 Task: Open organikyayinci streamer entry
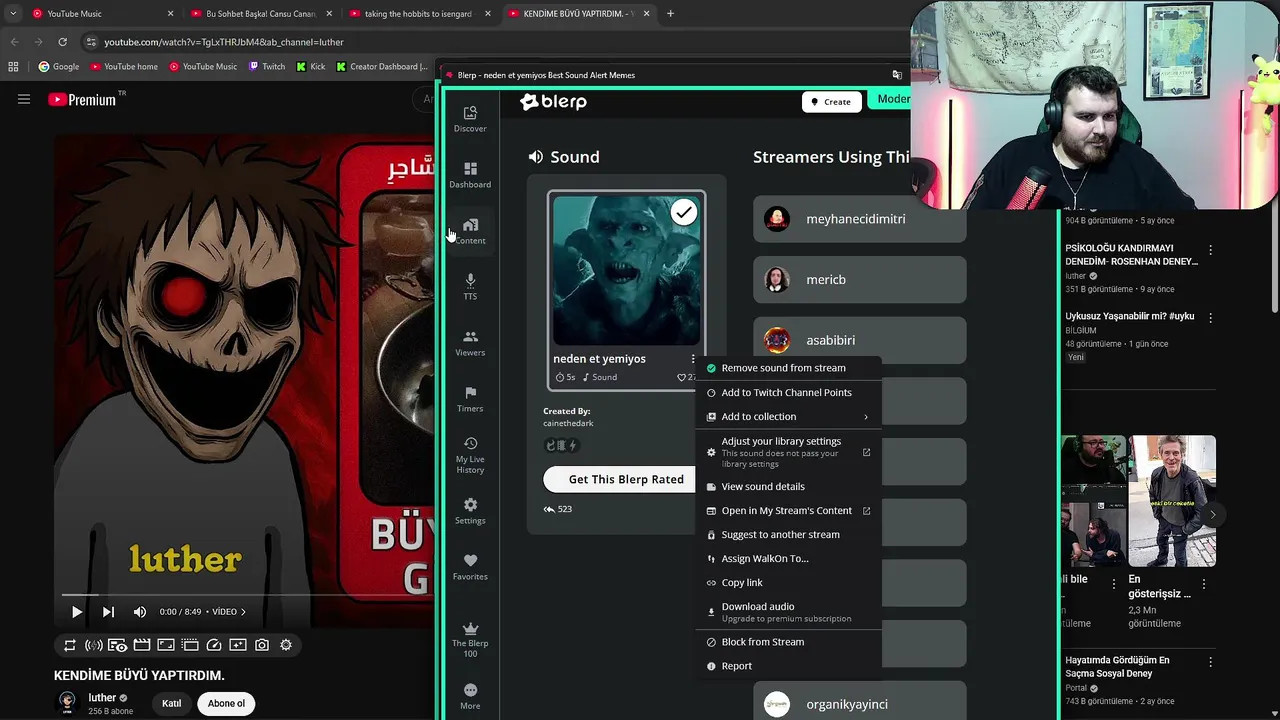pyautogui.click(x=860, y=703)
